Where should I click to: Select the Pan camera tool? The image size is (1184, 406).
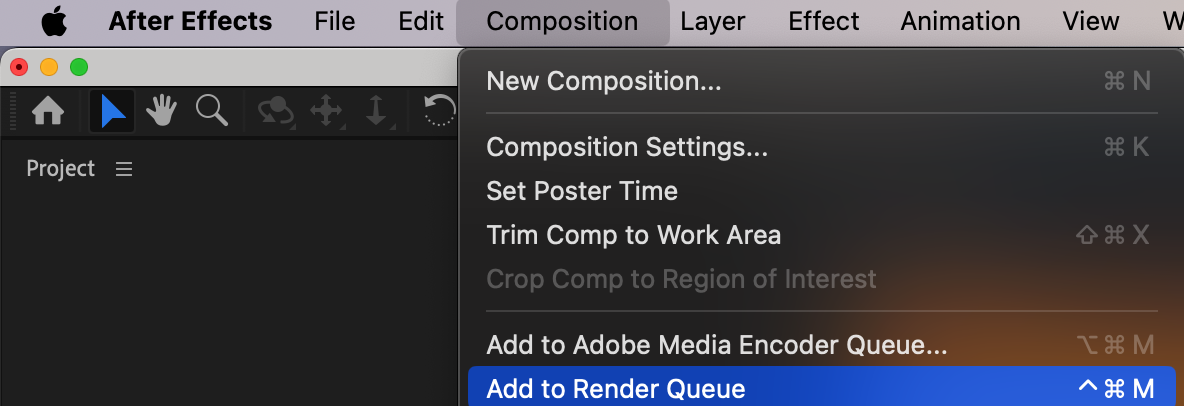327,111
